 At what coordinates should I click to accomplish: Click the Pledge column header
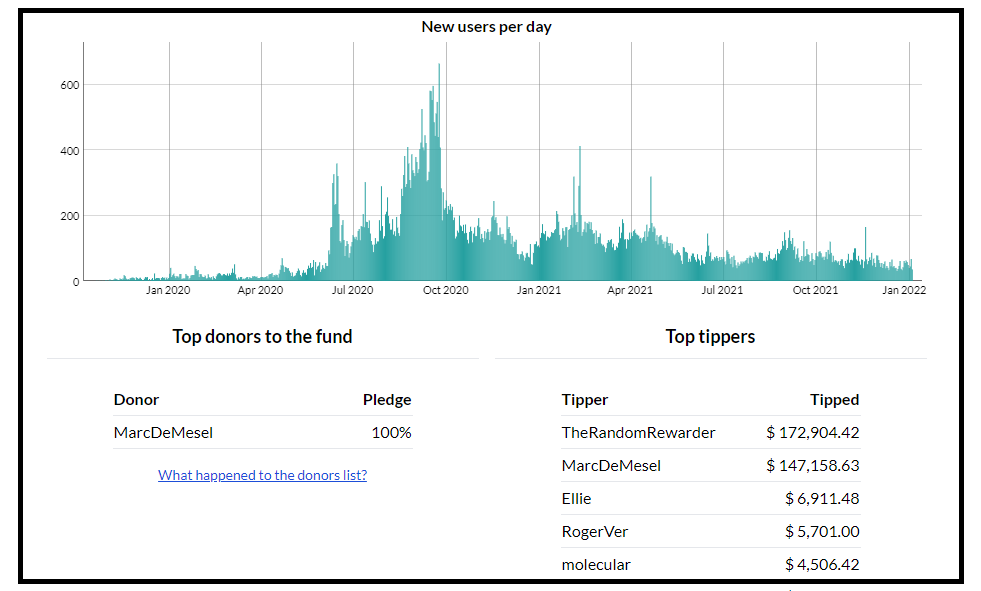click(x=387, y=400)
